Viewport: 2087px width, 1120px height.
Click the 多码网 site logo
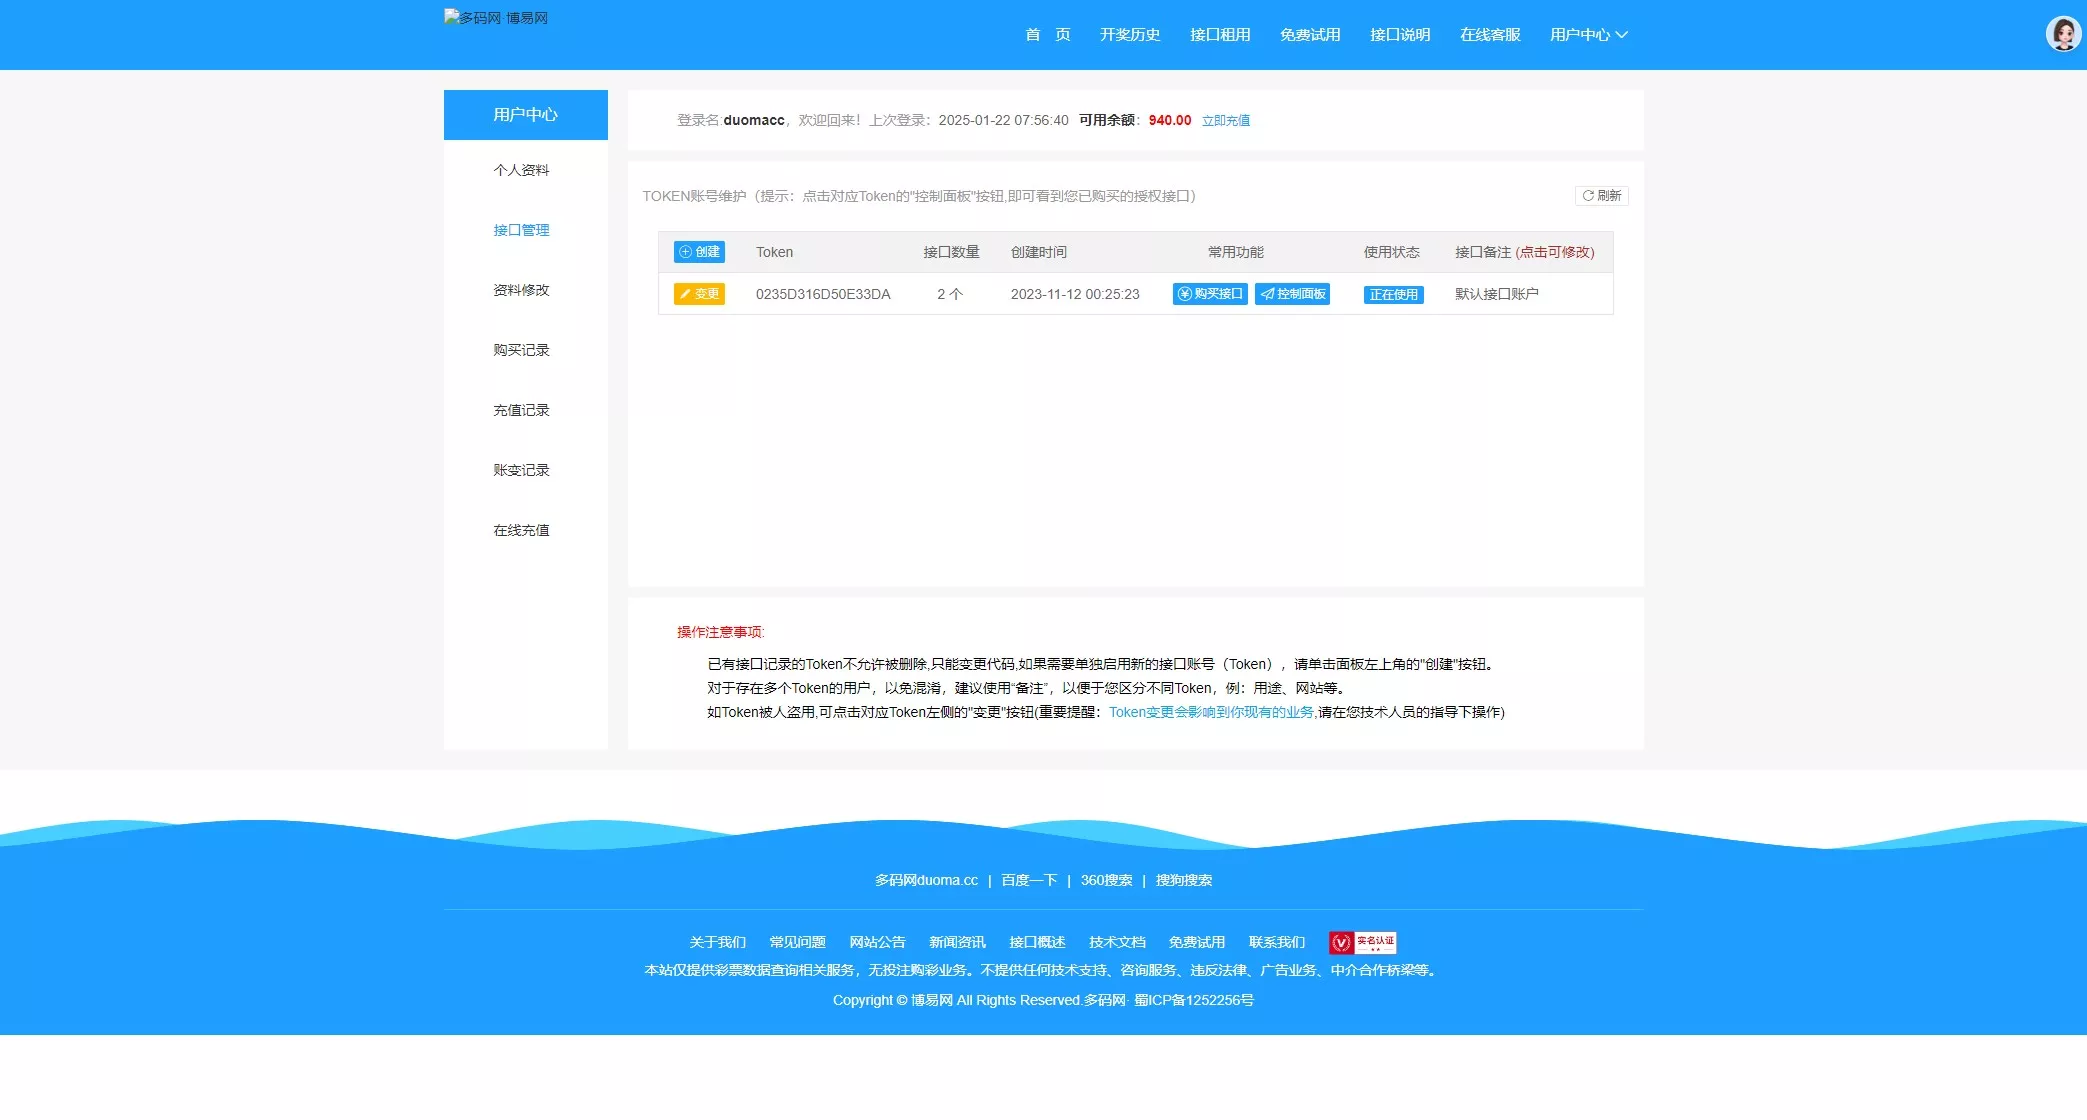(495, 17)
